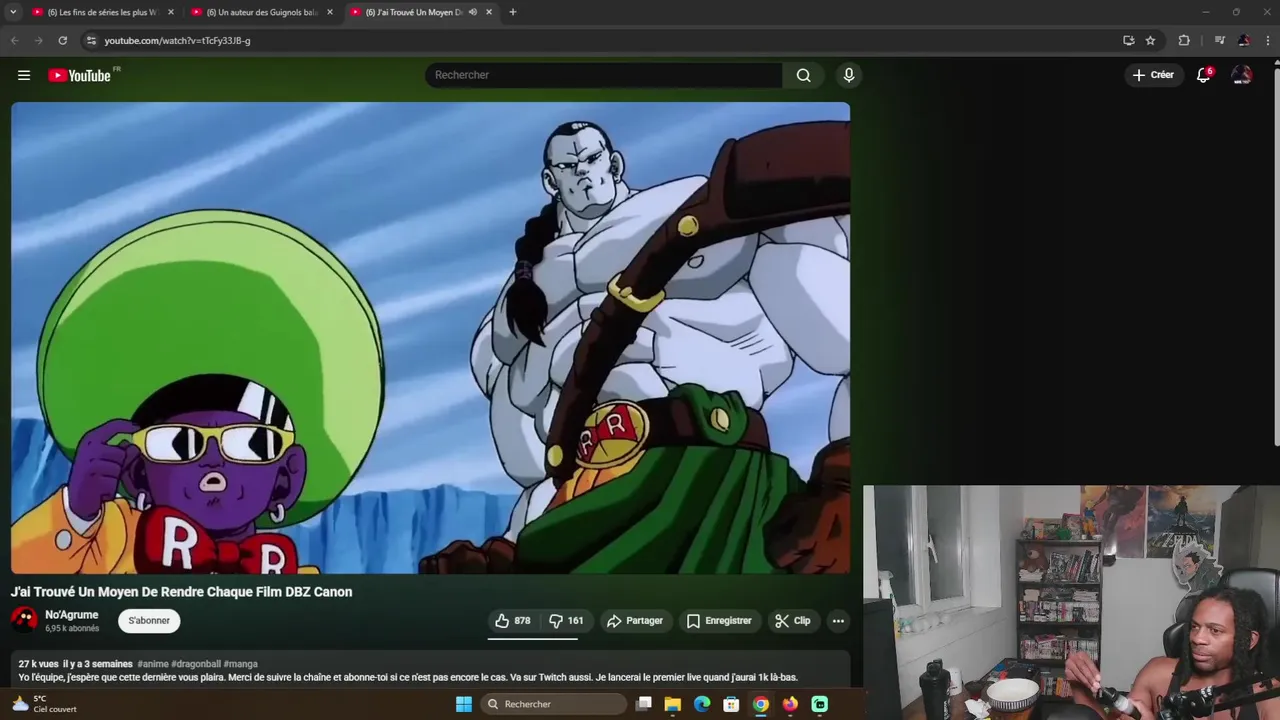The image size is (1280, 720).
Task: Open Chrome three-dot menu
Action: [1268, 40]
